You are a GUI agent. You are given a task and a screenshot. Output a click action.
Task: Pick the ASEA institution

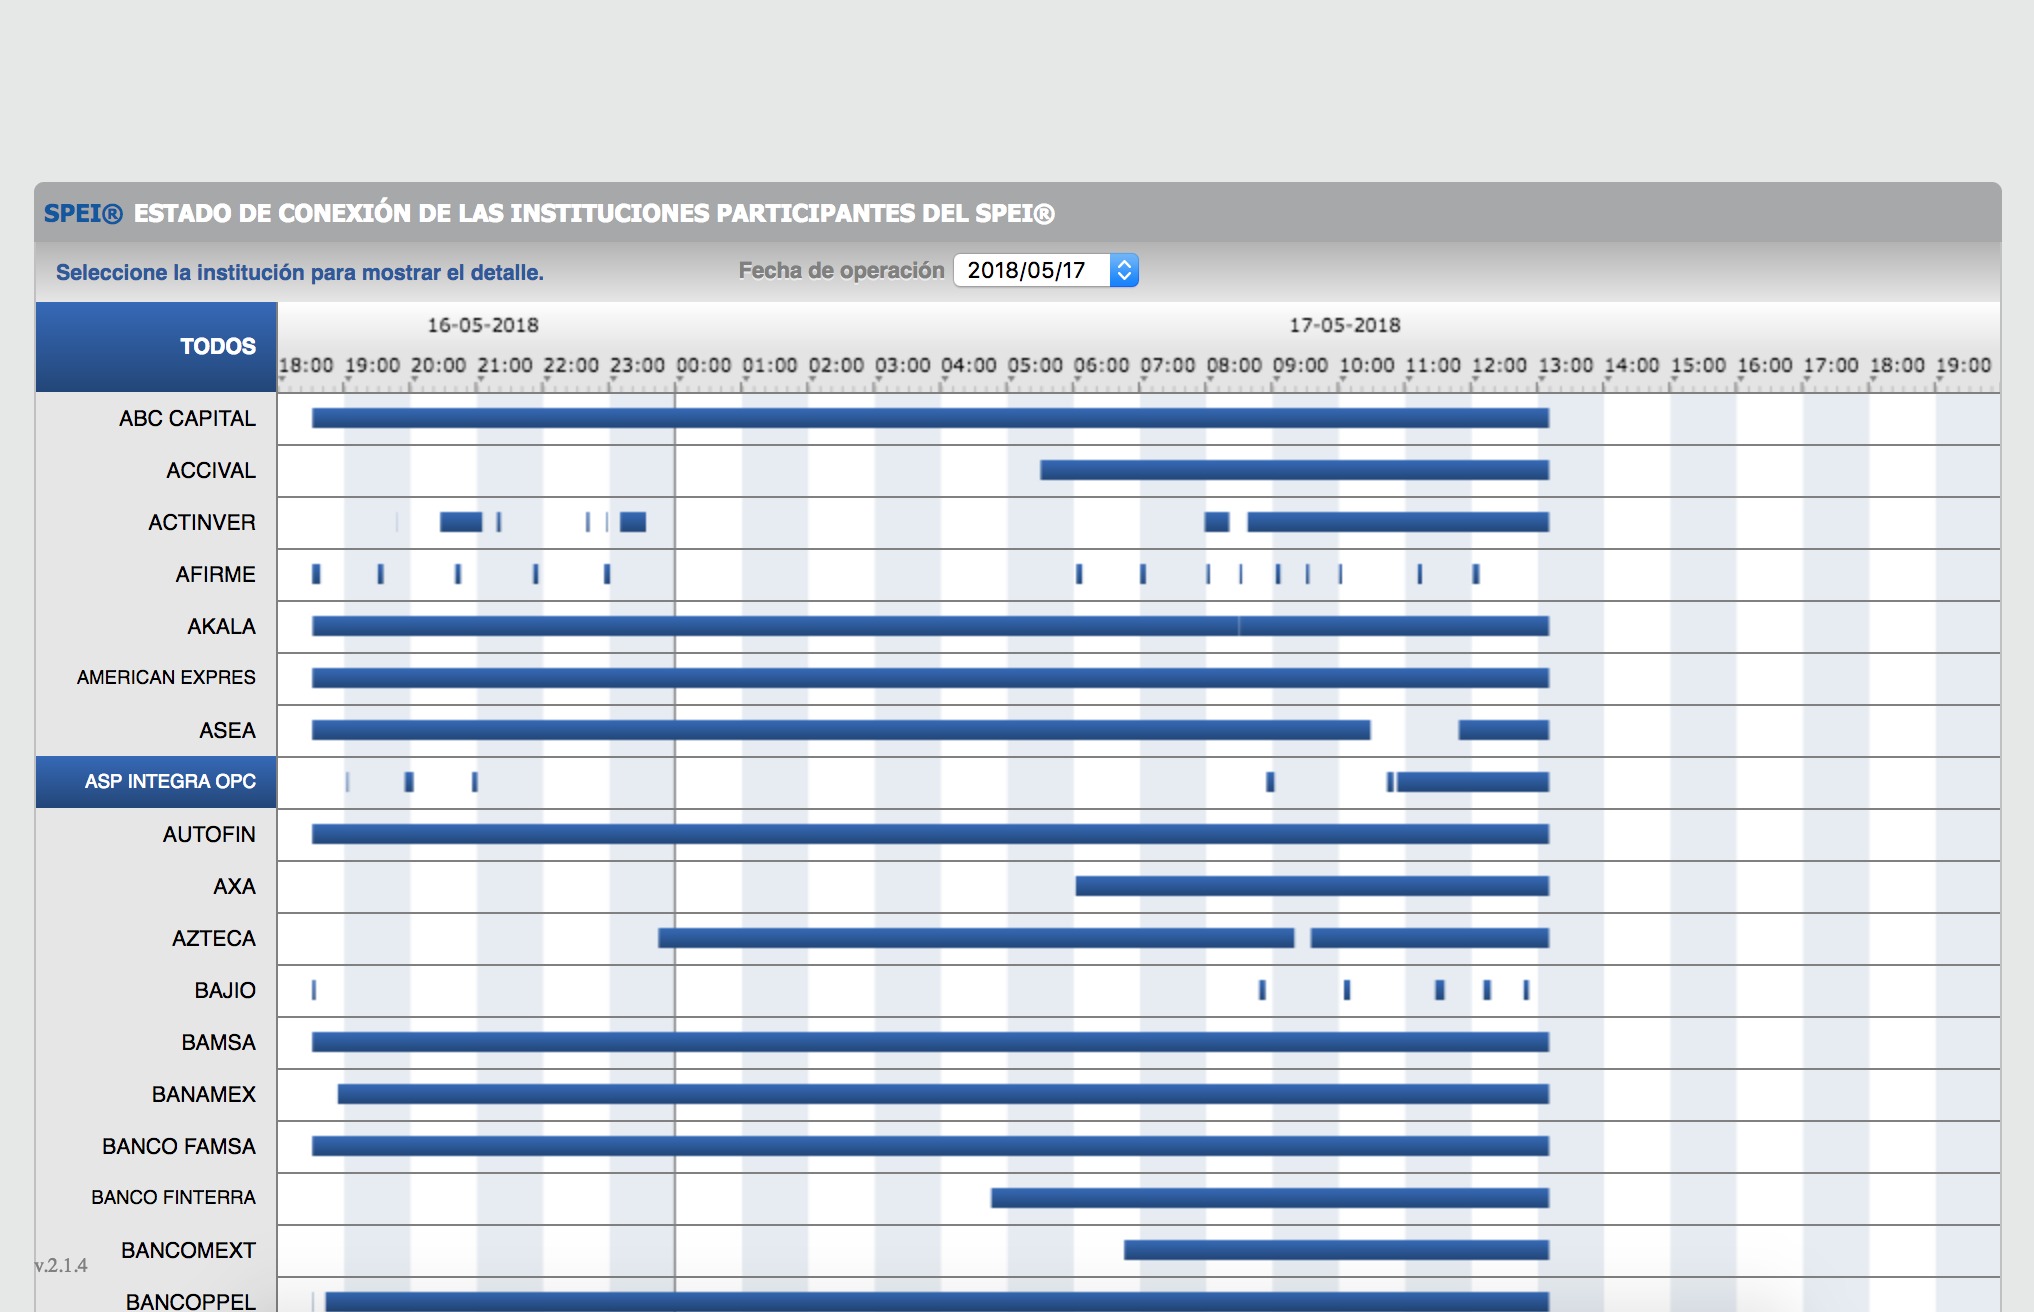[156, 730]
